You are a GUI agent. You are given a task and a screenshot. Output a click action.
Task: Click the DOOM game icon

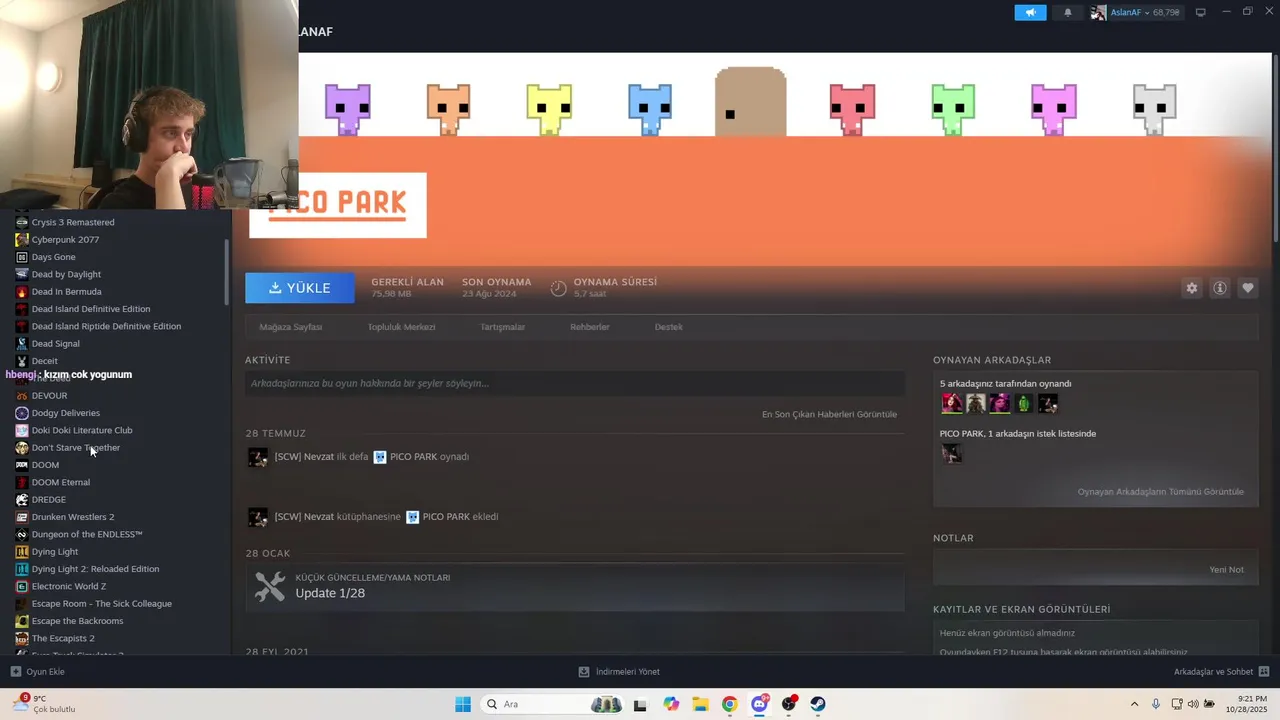pyautogui.click(x=22, y=465)
